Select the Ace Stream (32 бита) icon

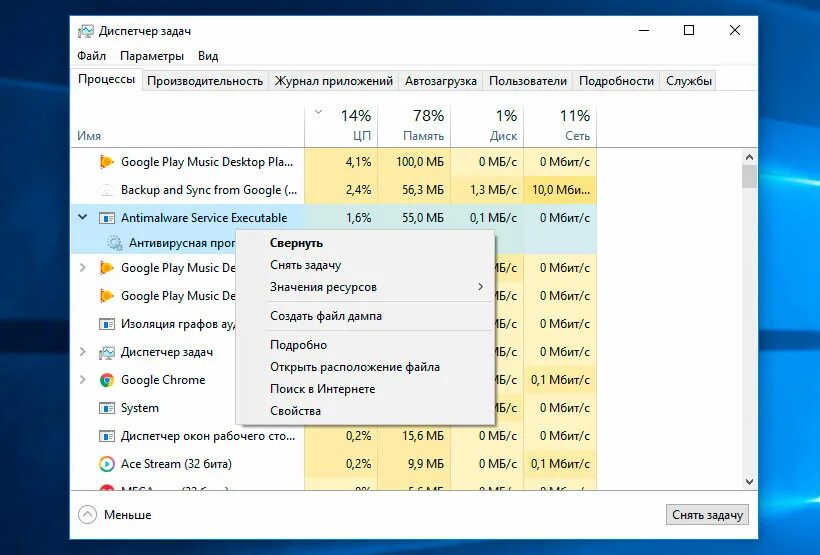tap(107, 464)
